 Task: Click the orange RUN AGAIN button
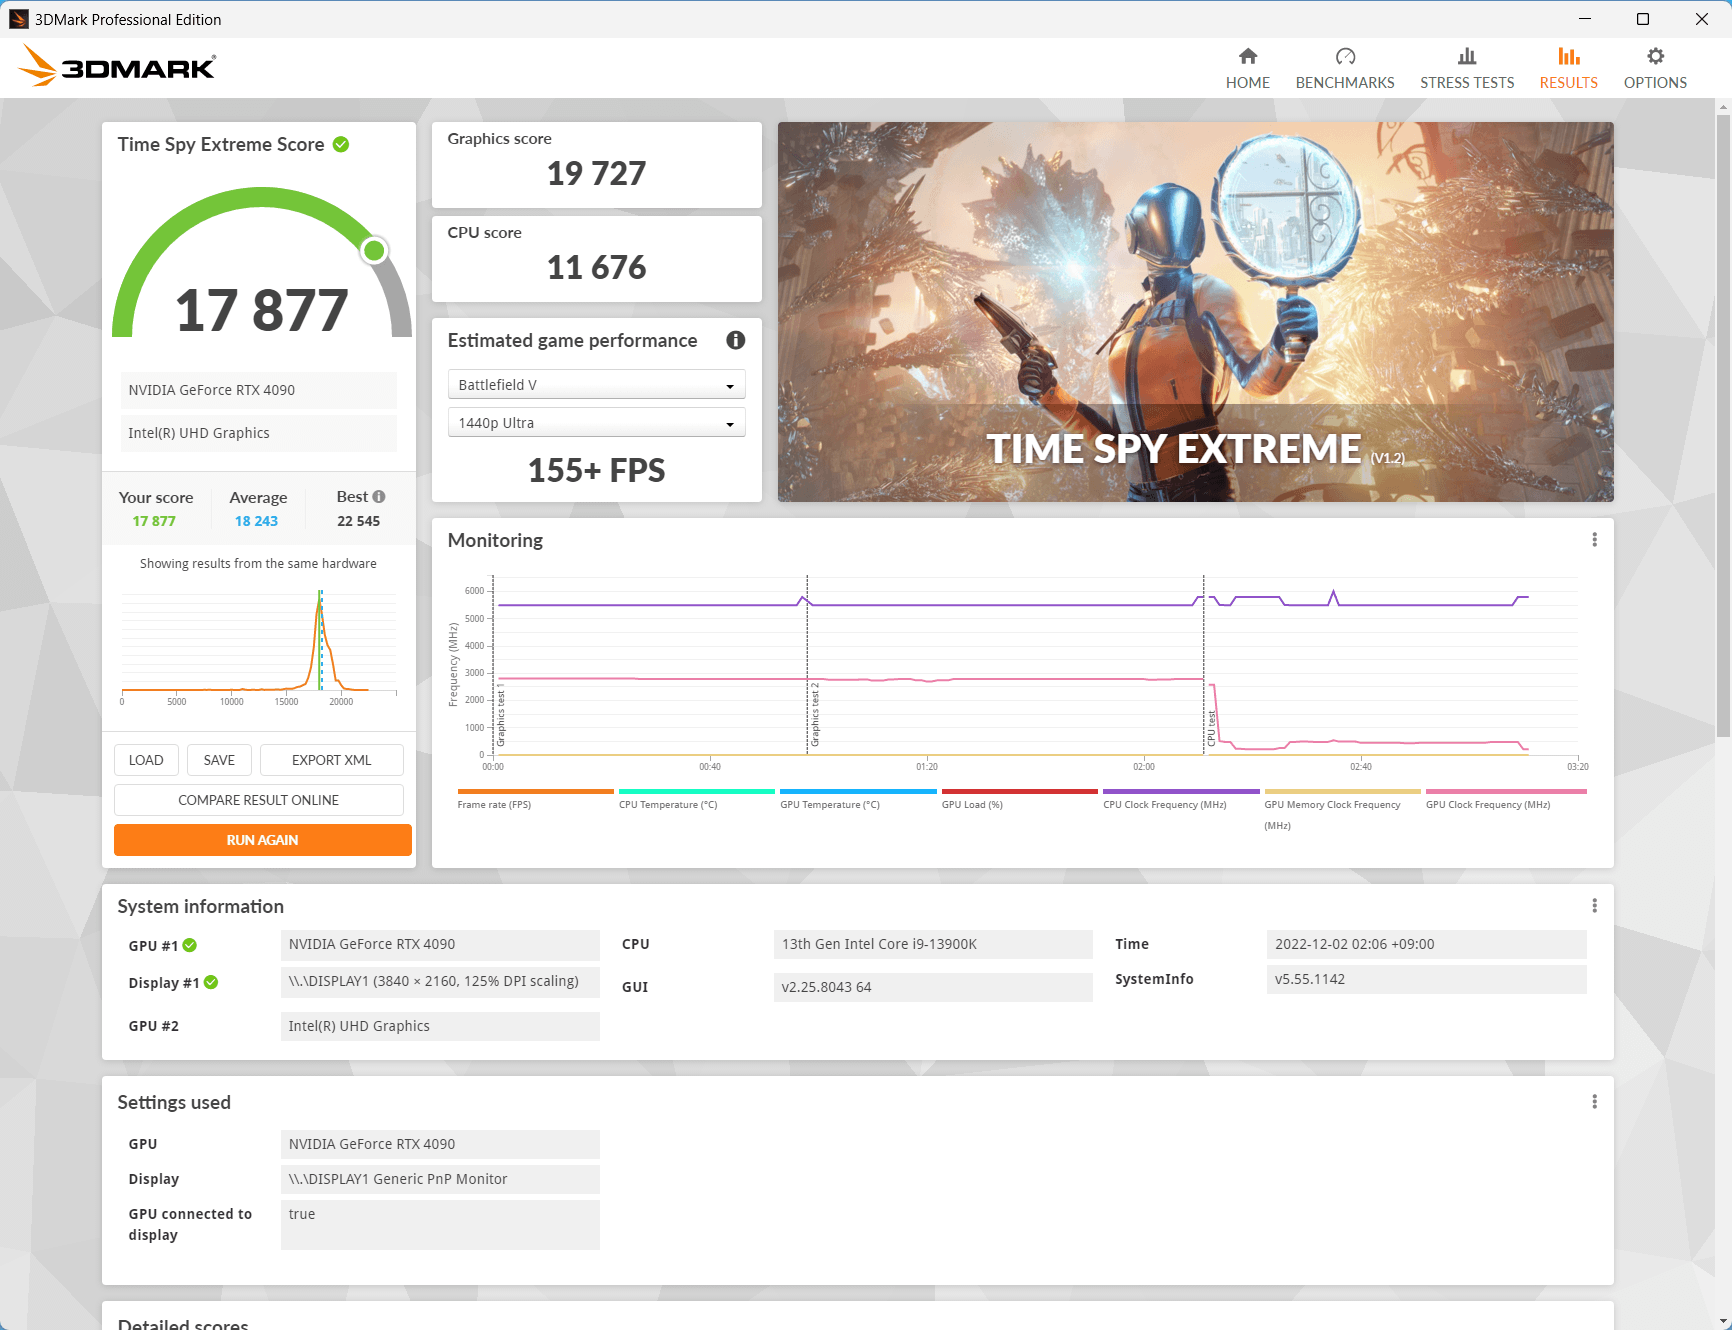pyautogui.click(x=262, y=840)
